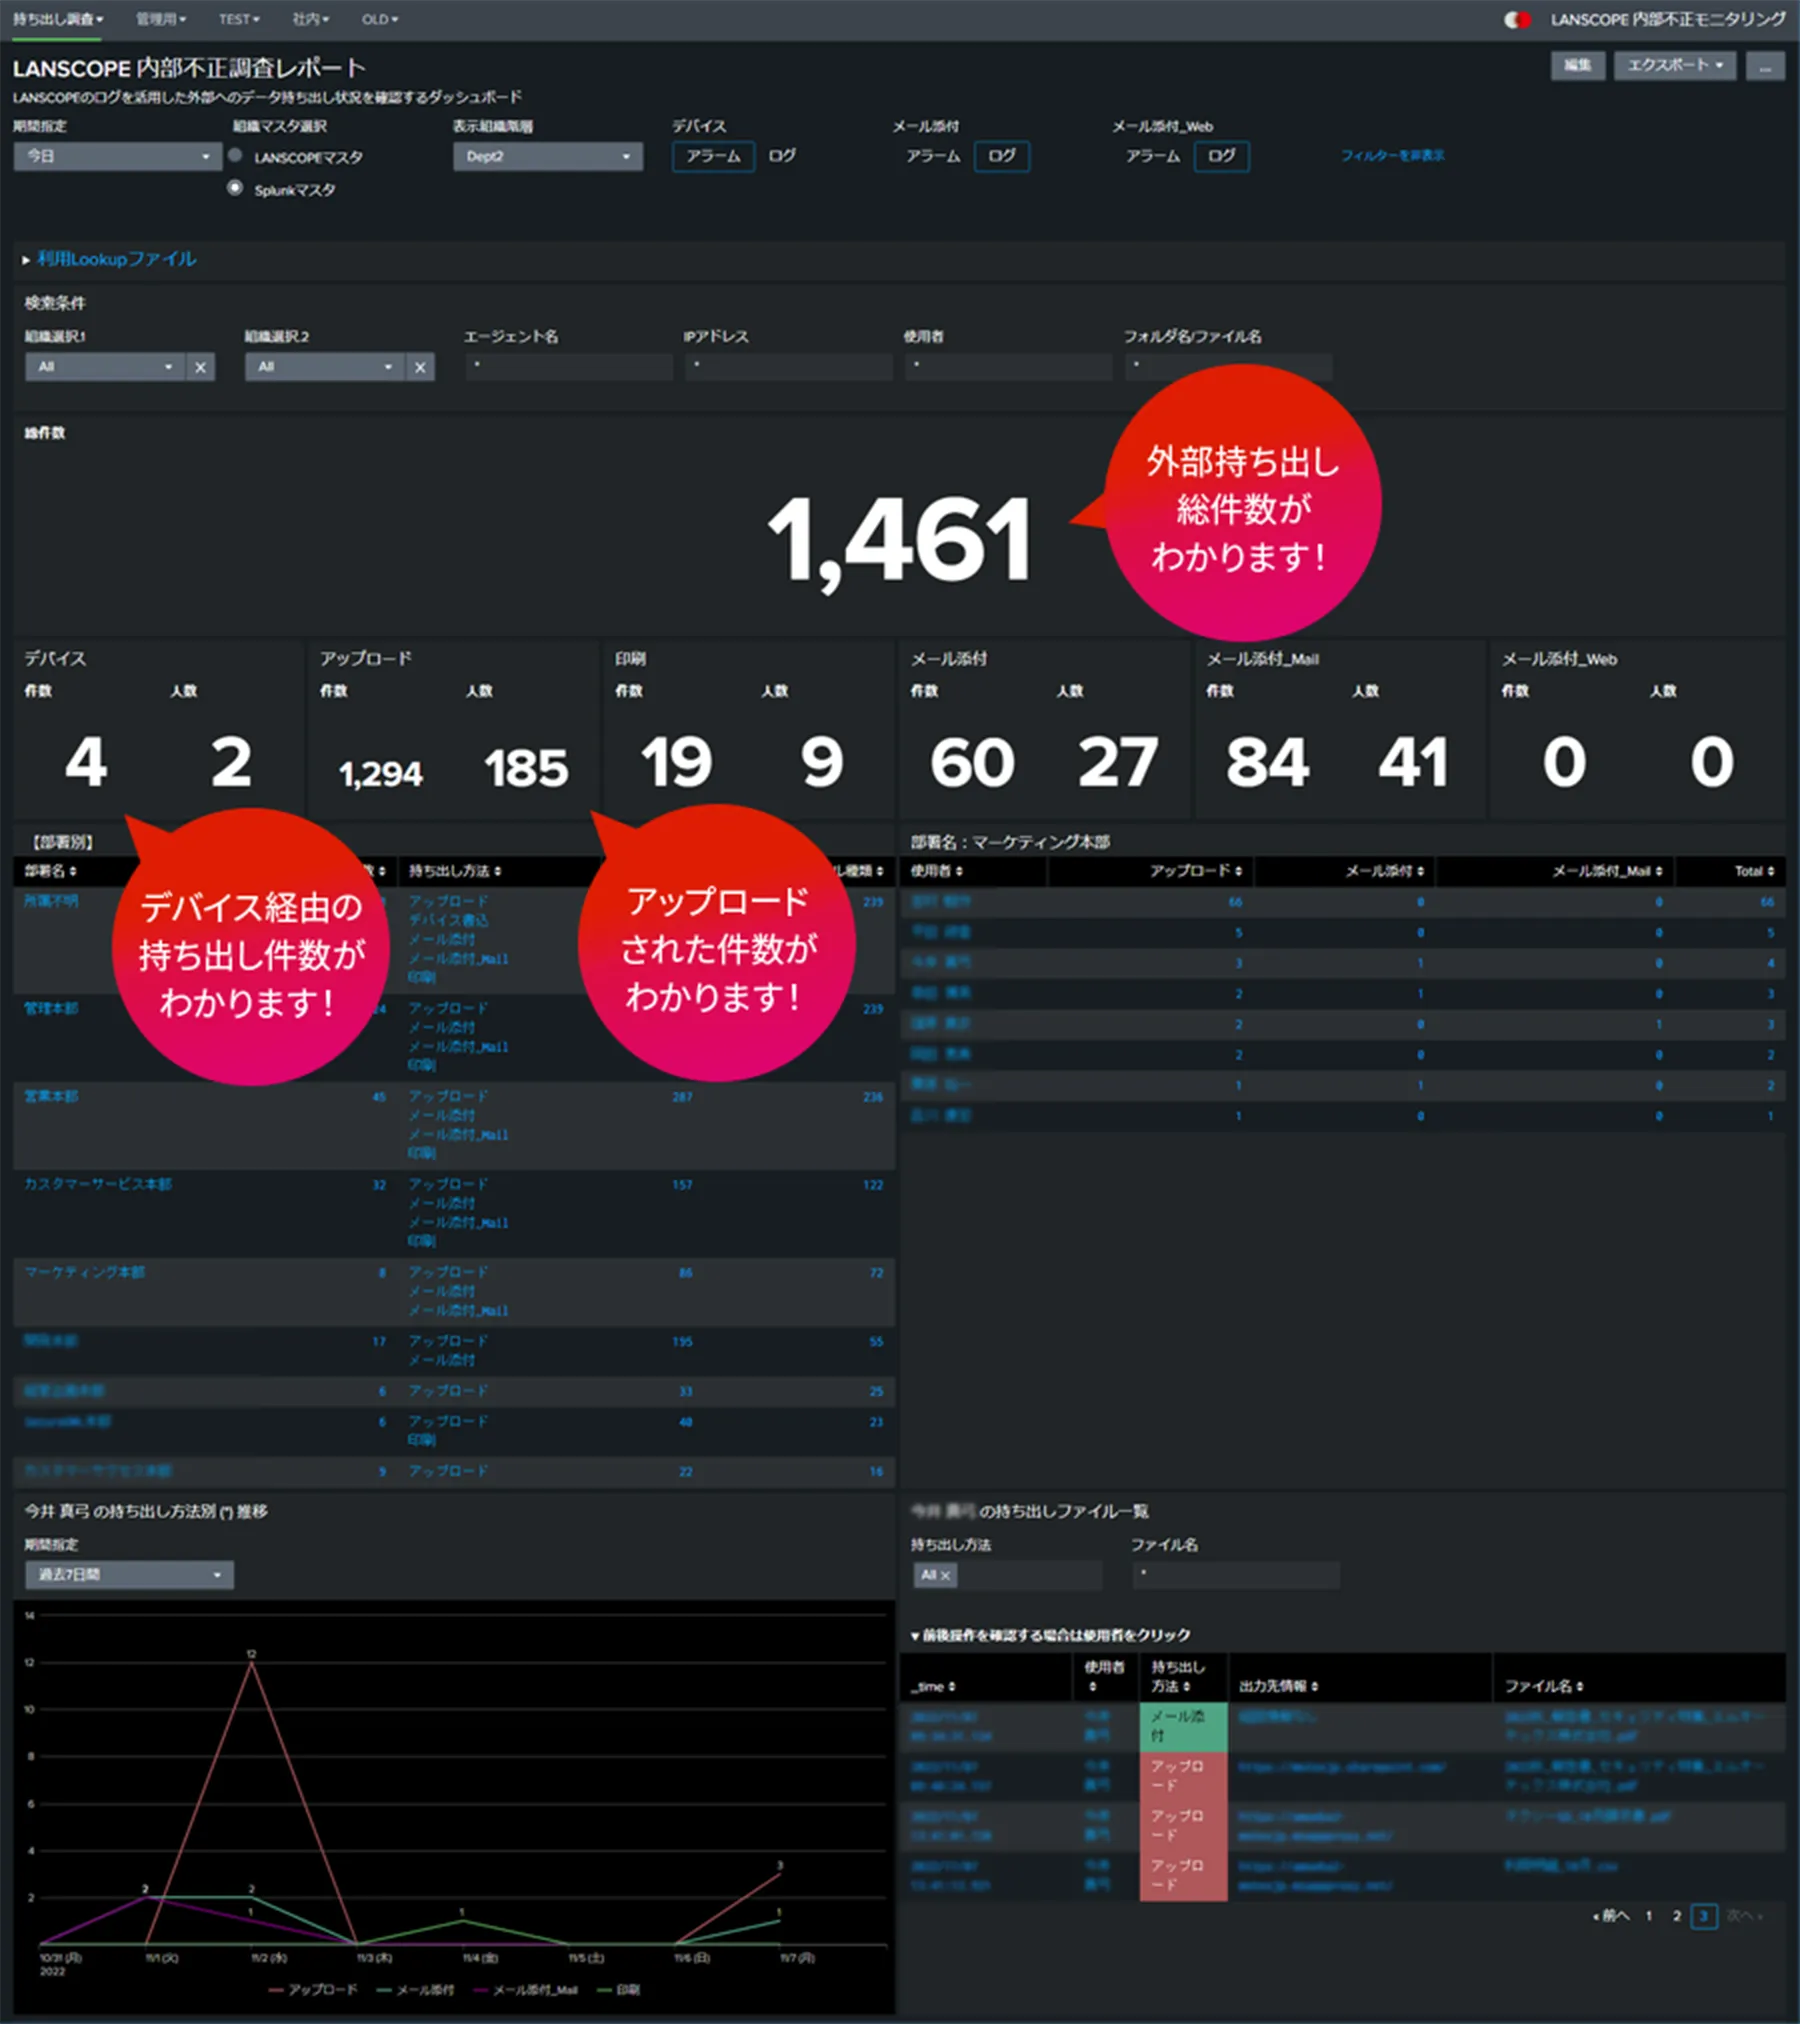Click the カスタマーサービス本部 department link
This screenshot has width=1800, height=2024.
click(97, 1184)
